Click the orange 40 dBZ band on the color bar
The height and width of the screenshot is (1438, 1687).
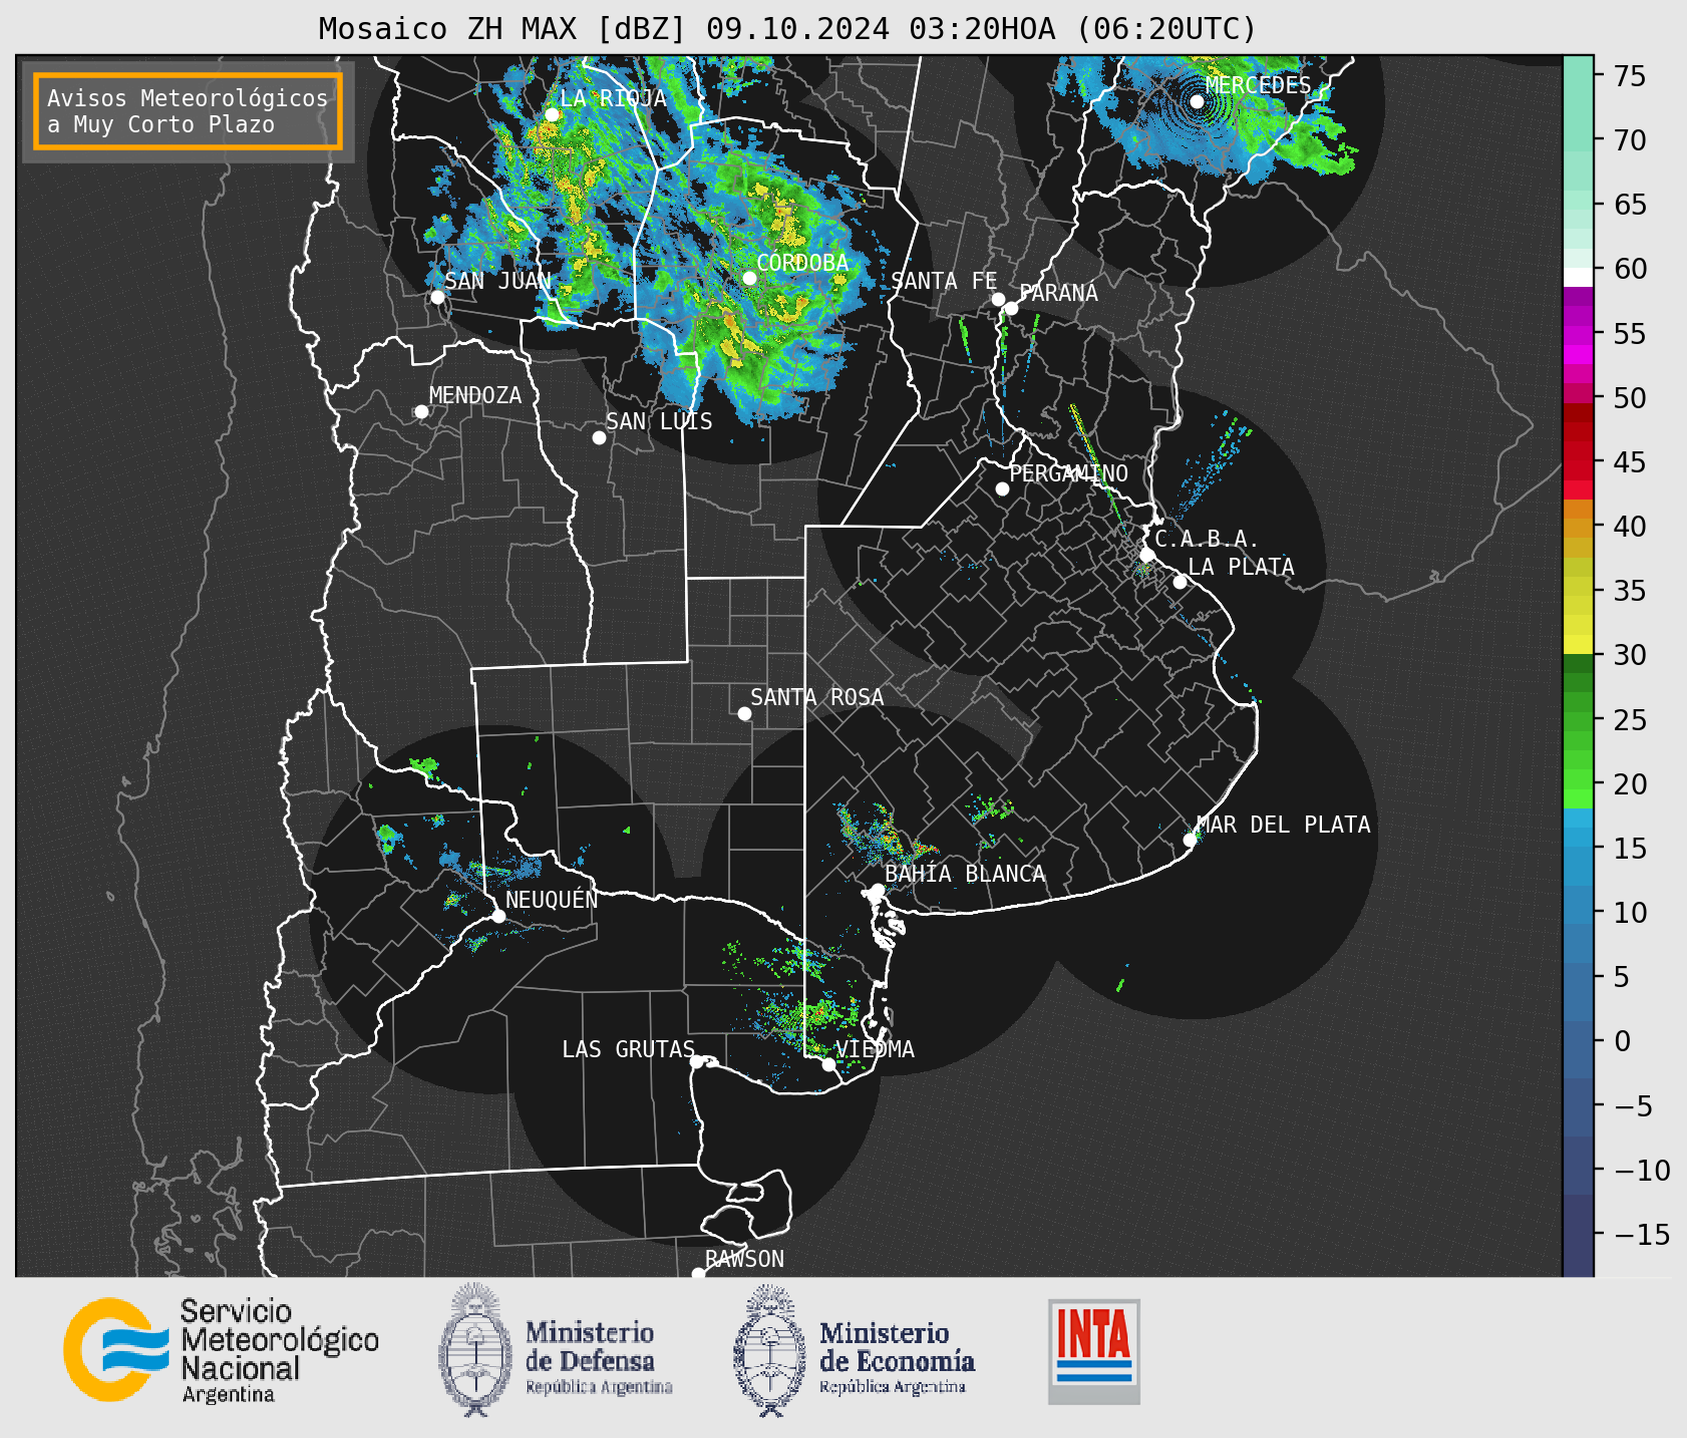[x=1578, y=526]
